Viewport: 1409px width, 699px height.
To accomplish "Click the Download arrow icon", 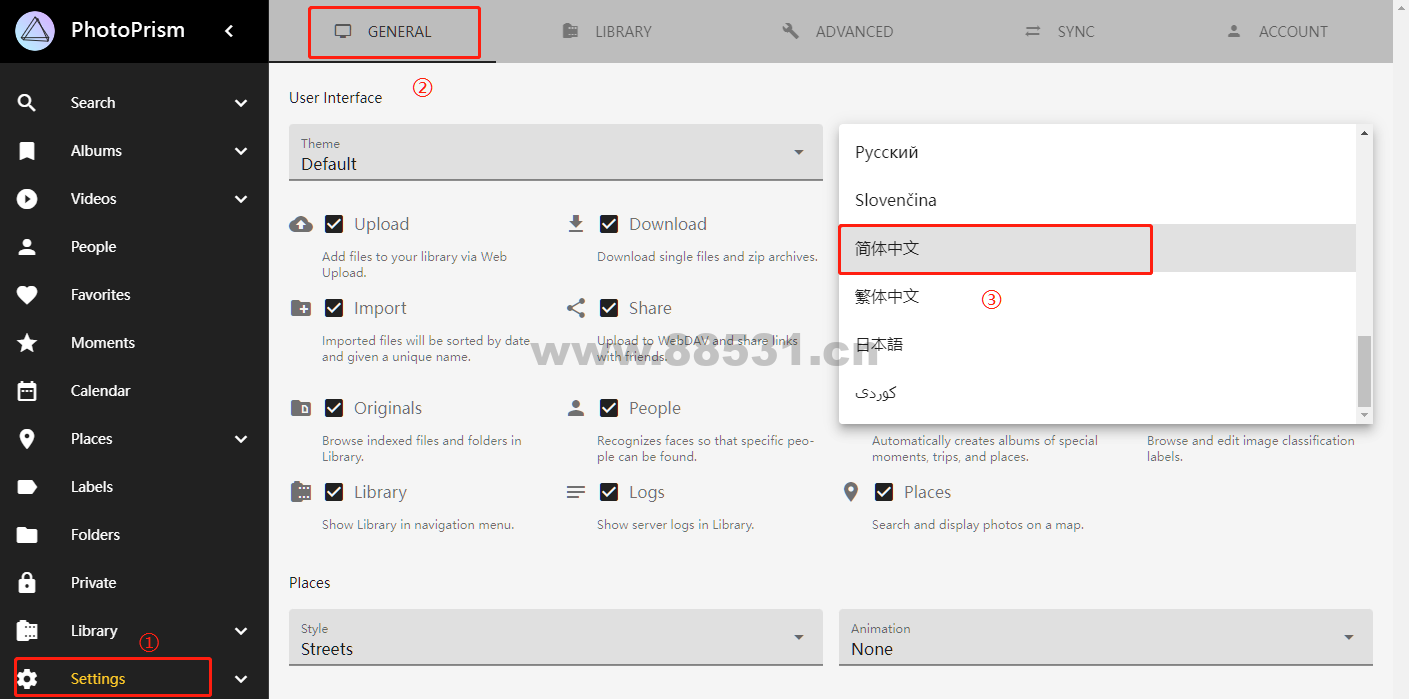I will click(576, 223).
